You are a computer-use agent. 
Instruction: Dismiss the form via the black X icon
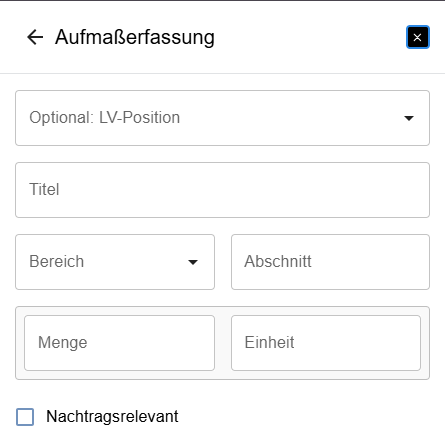418,37
